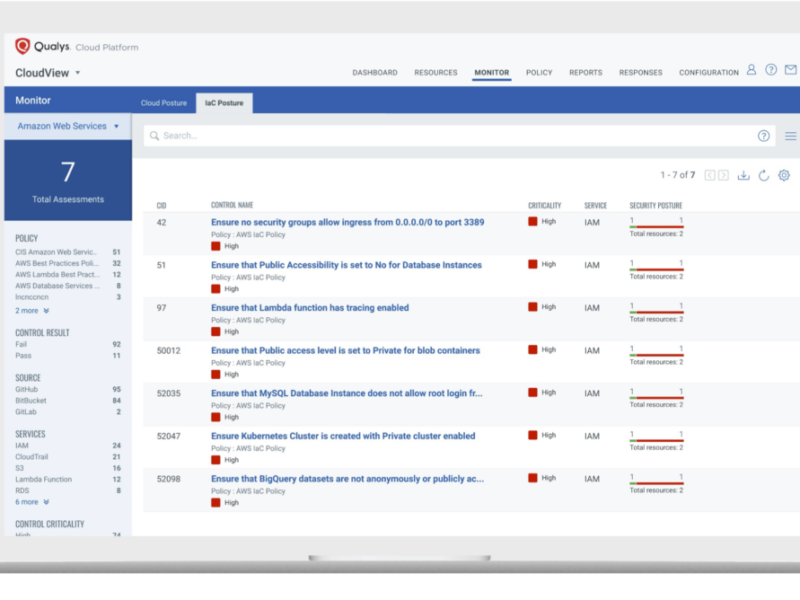This screenshot has height=600, width=800.
Task: Switch to Cloud Posture tab
Action: (x=164, y=103)
